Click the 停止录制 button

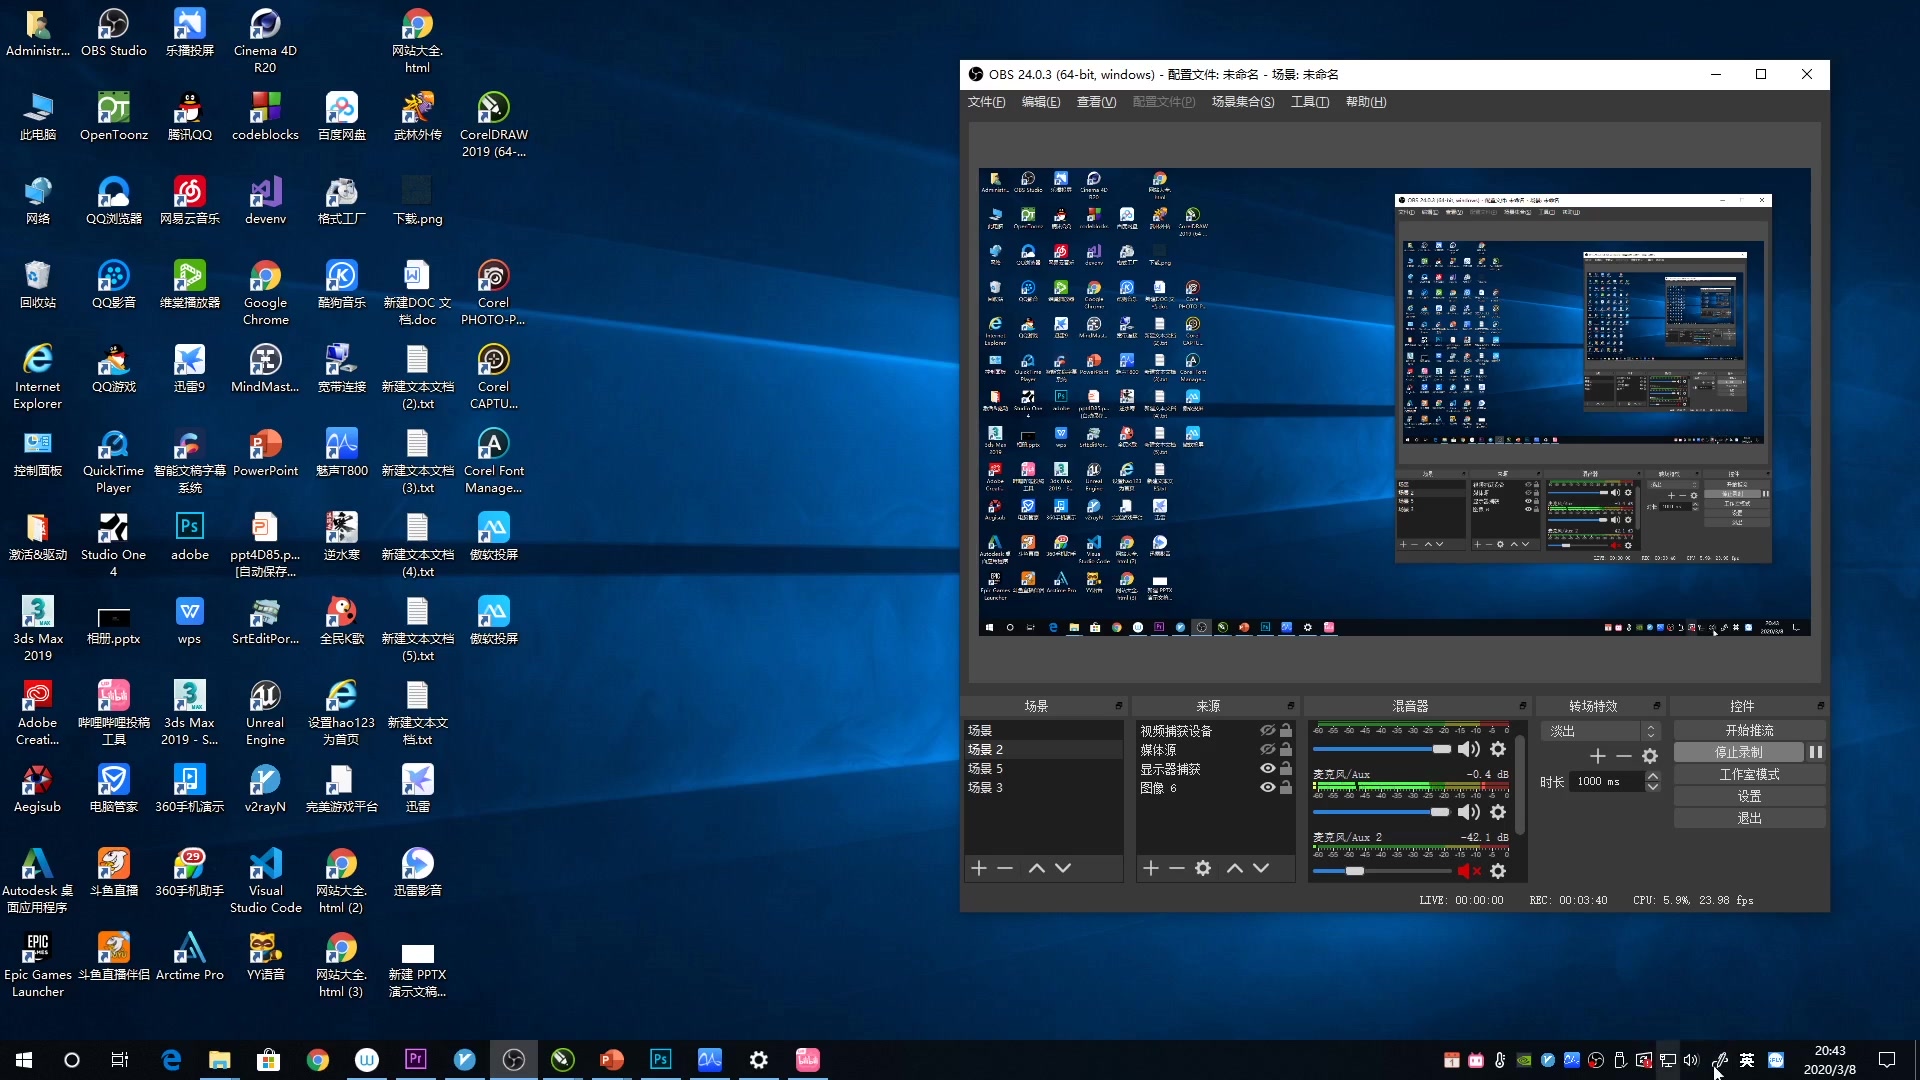tap(1739, 752)
